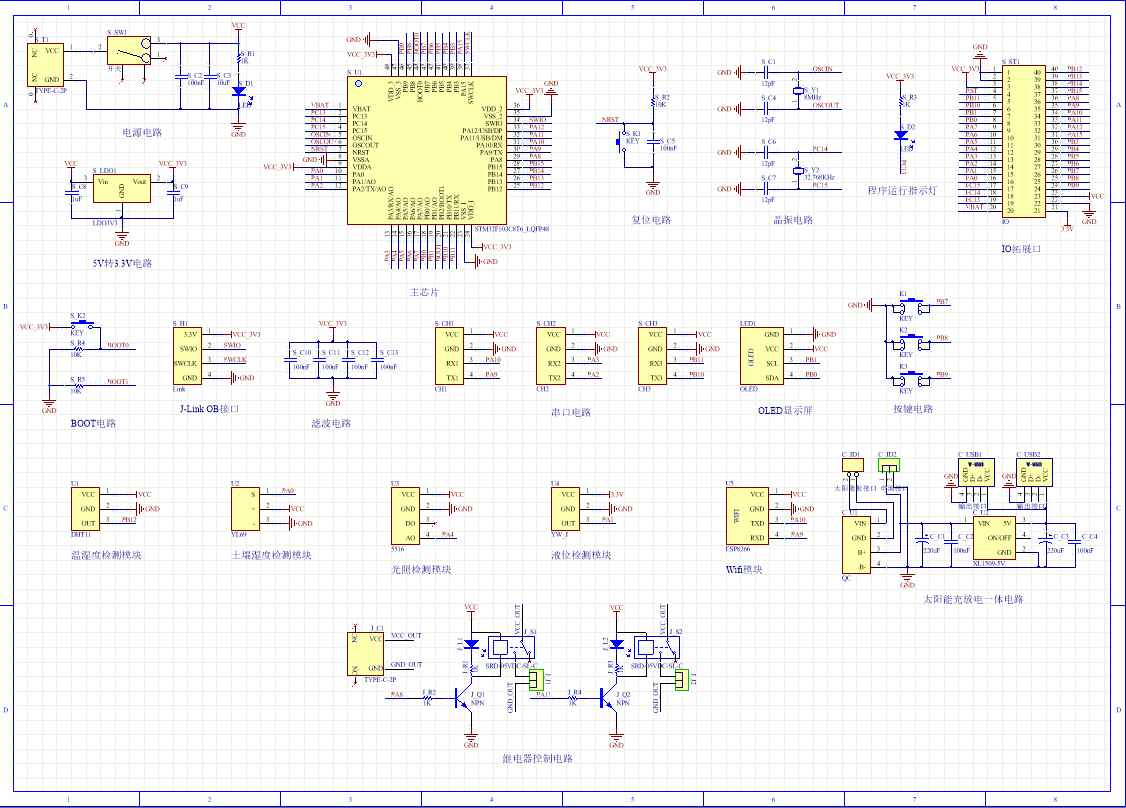Select the 5516 light sensor block
This screenshot has width=1126, height=808.
pyautogui.click(x=405, y=516)
